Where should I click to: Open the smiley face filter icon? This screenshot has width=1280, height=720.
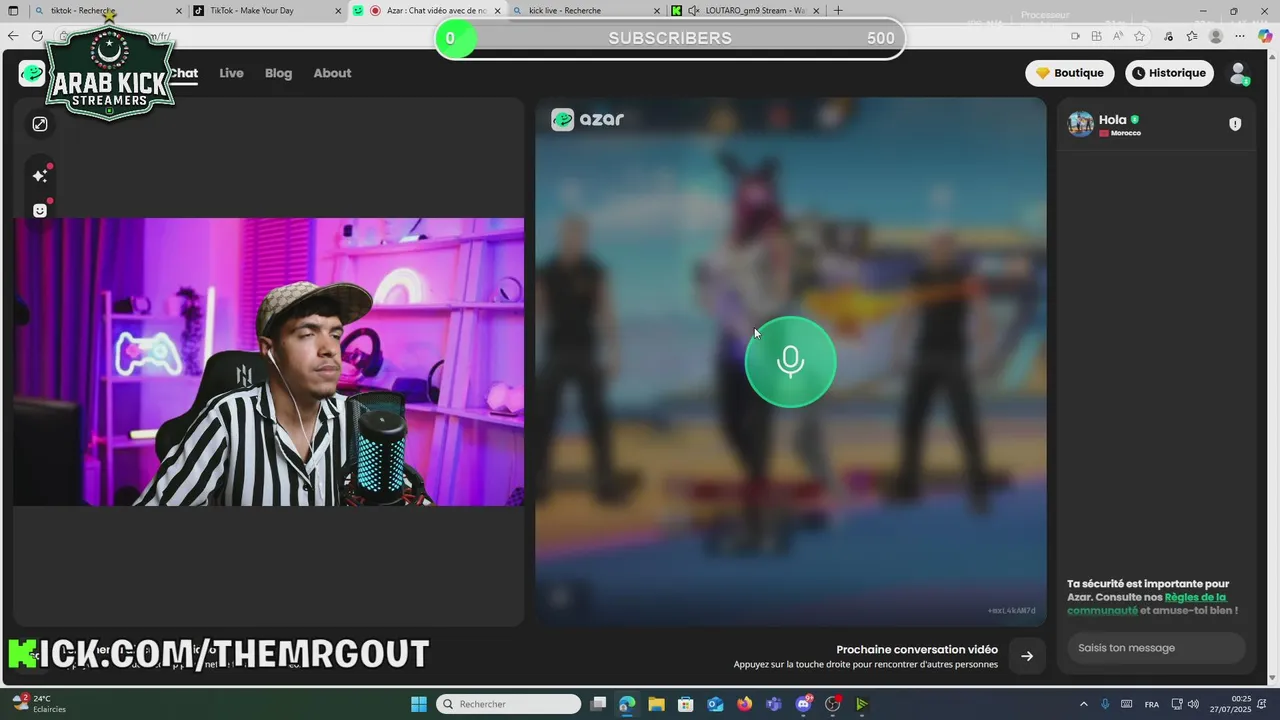click(x=40, y=210)
